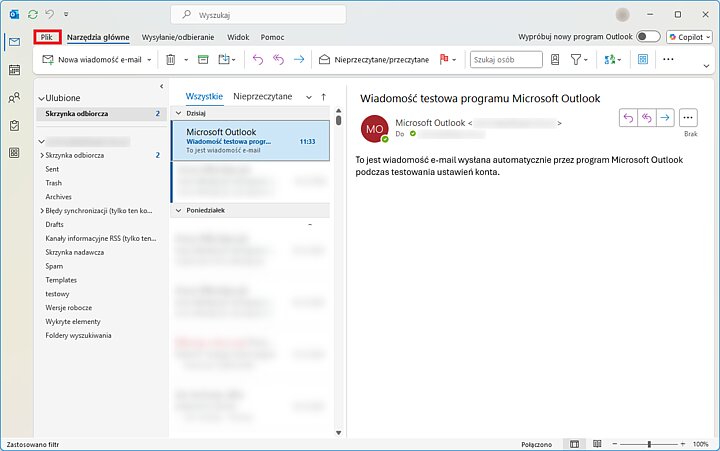Forward message using toolbar arrow
This screenshot has width=720, height=451.
coord(299,60)
